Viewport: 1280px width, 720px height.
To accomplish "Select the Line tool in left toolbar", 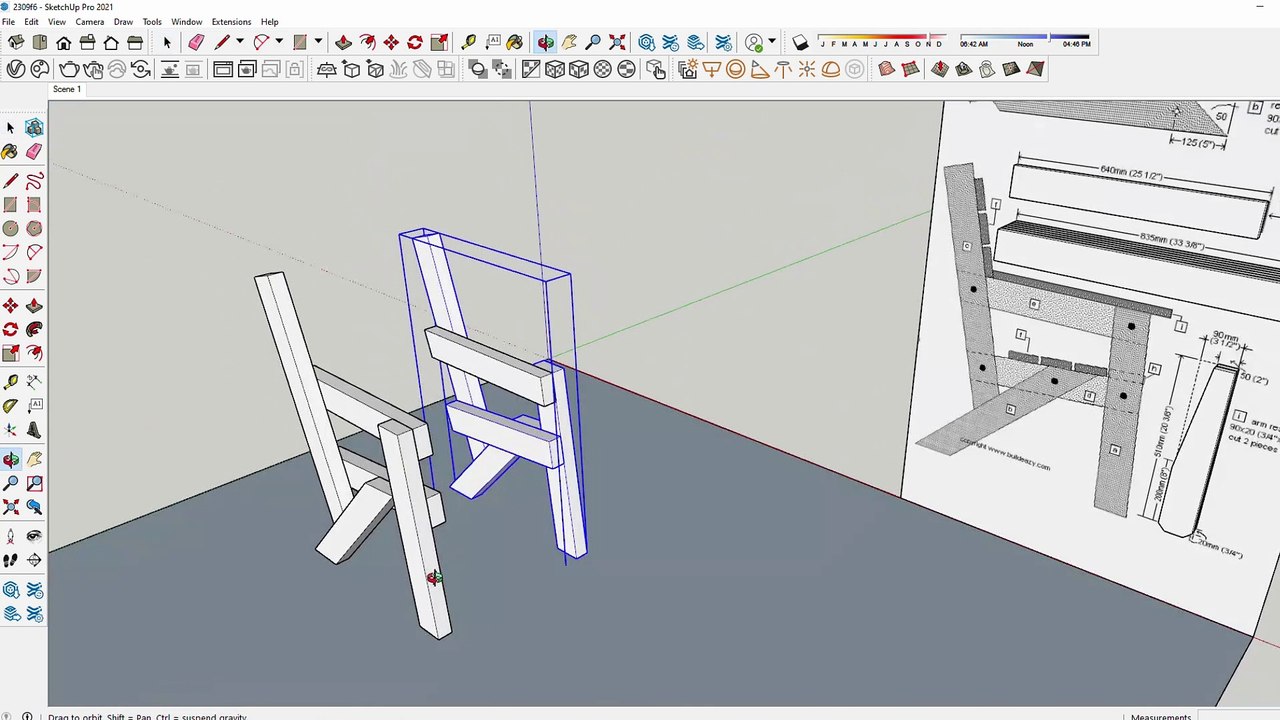I will point(10,180).
